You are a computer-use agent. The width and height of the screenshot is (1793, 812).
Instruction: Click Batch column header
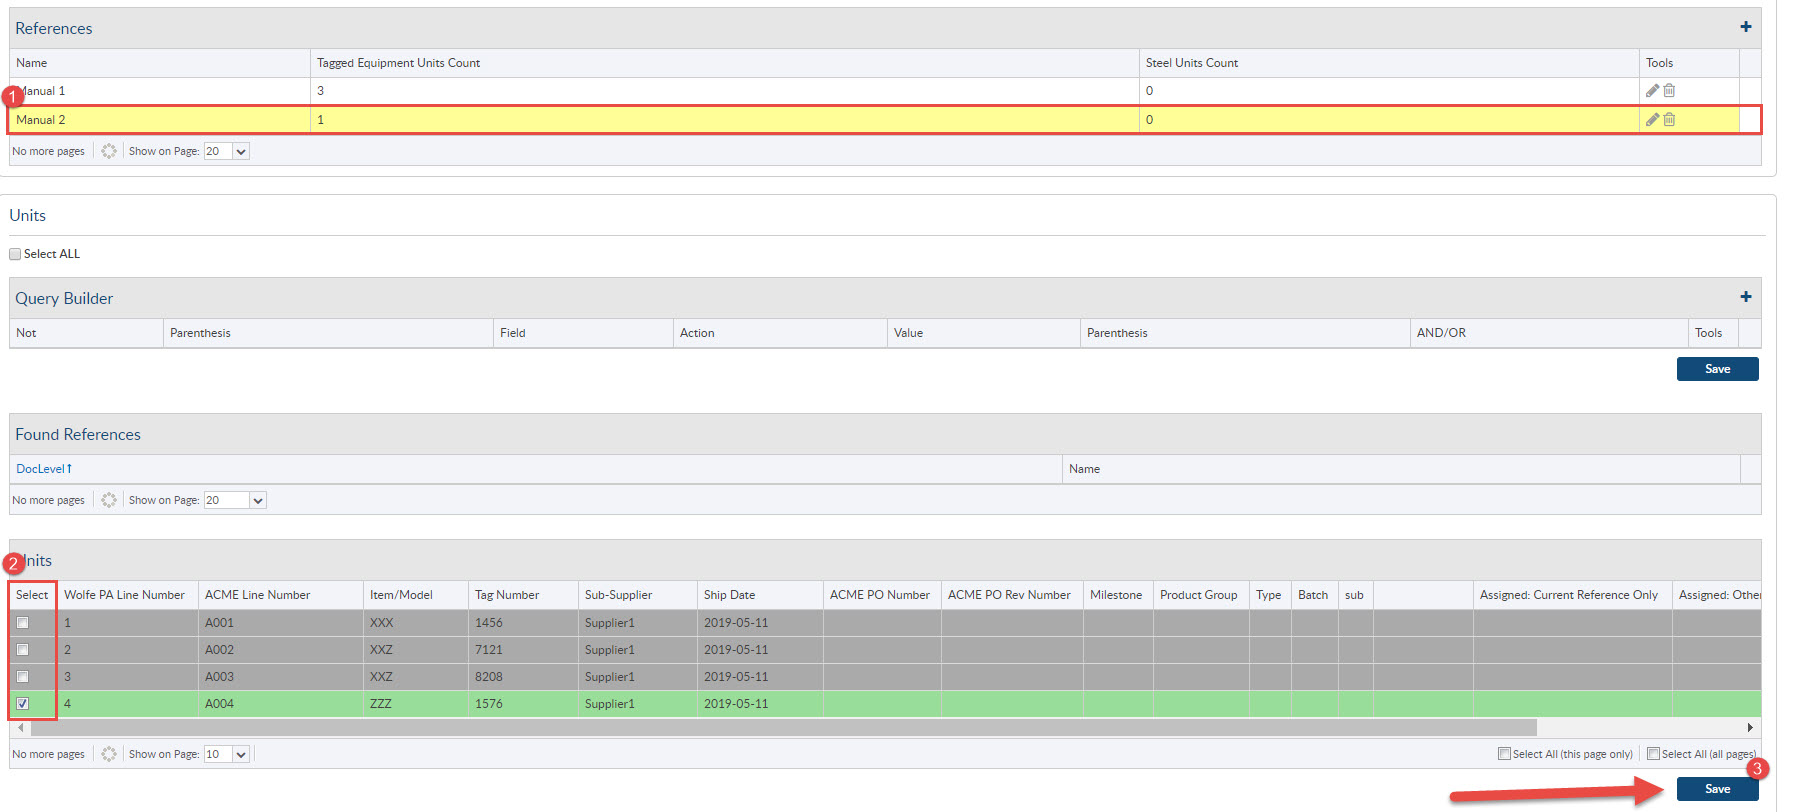(1313, 595)
